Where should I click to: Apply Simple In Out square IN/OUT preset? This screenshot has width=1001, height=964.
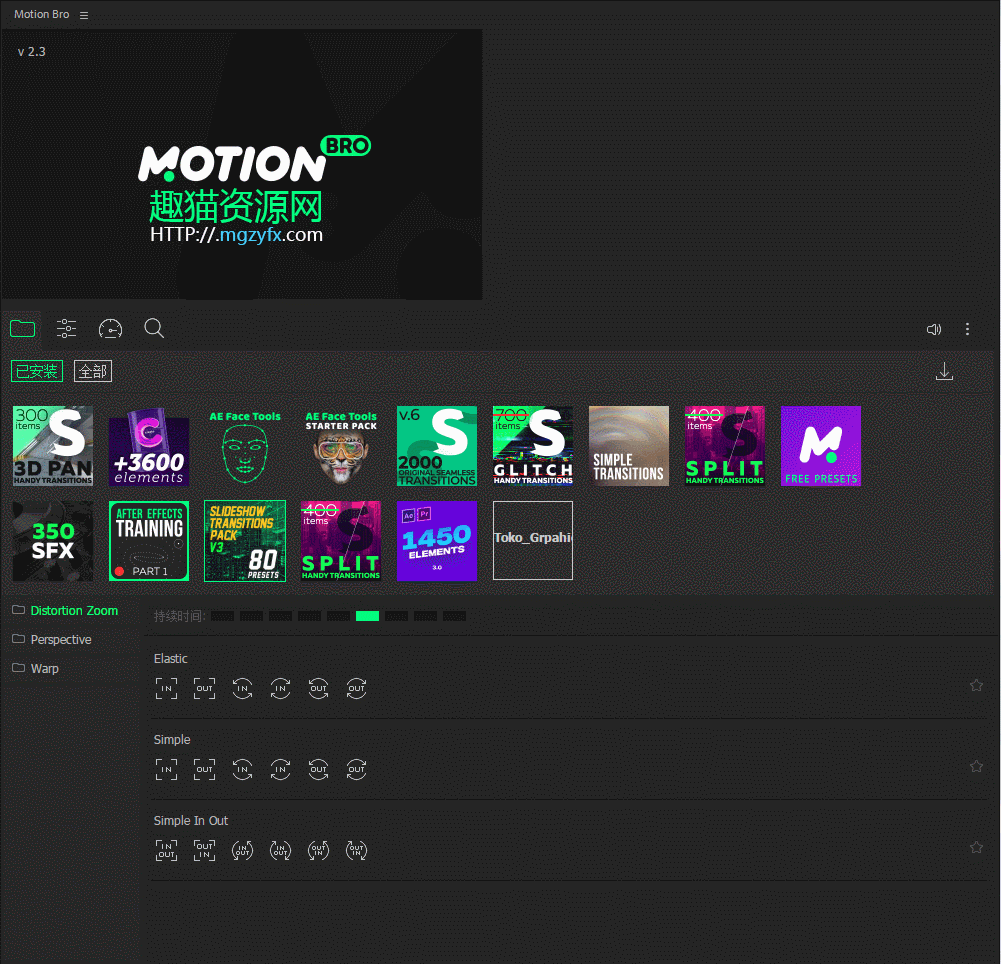click(167, 850)
